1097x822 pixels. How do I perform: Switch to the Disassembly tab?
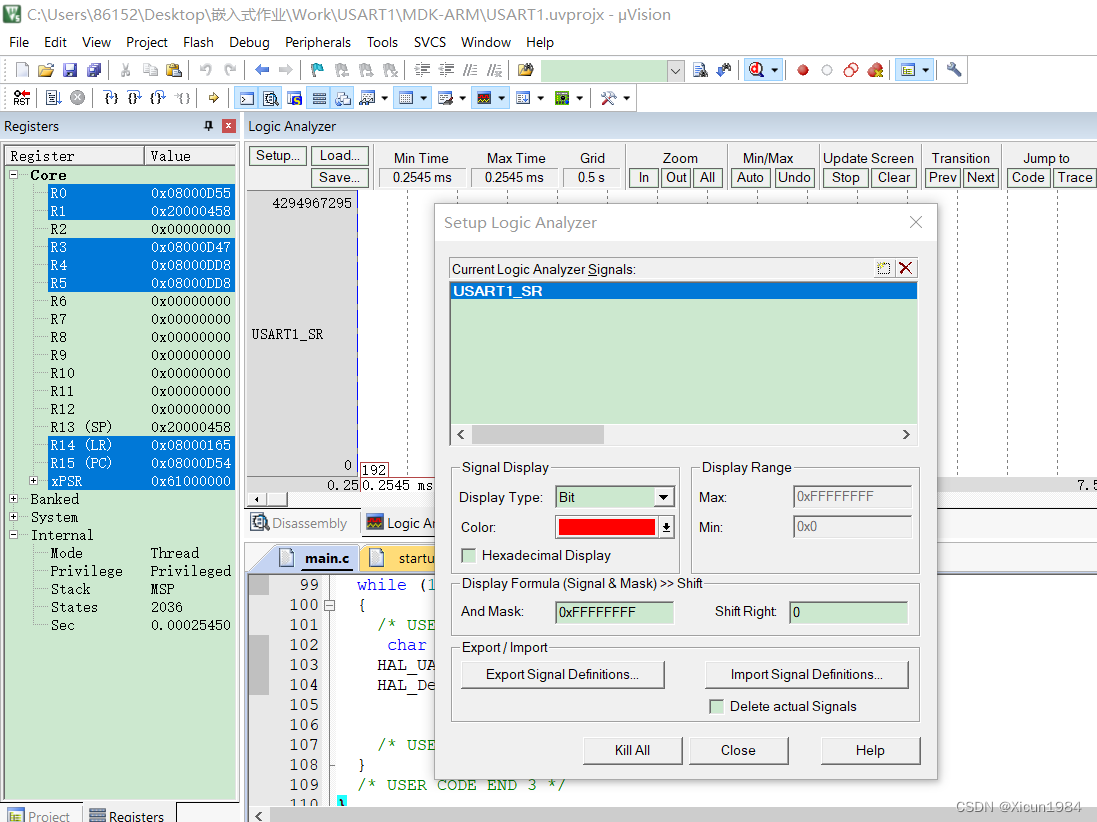click(299, 523)
